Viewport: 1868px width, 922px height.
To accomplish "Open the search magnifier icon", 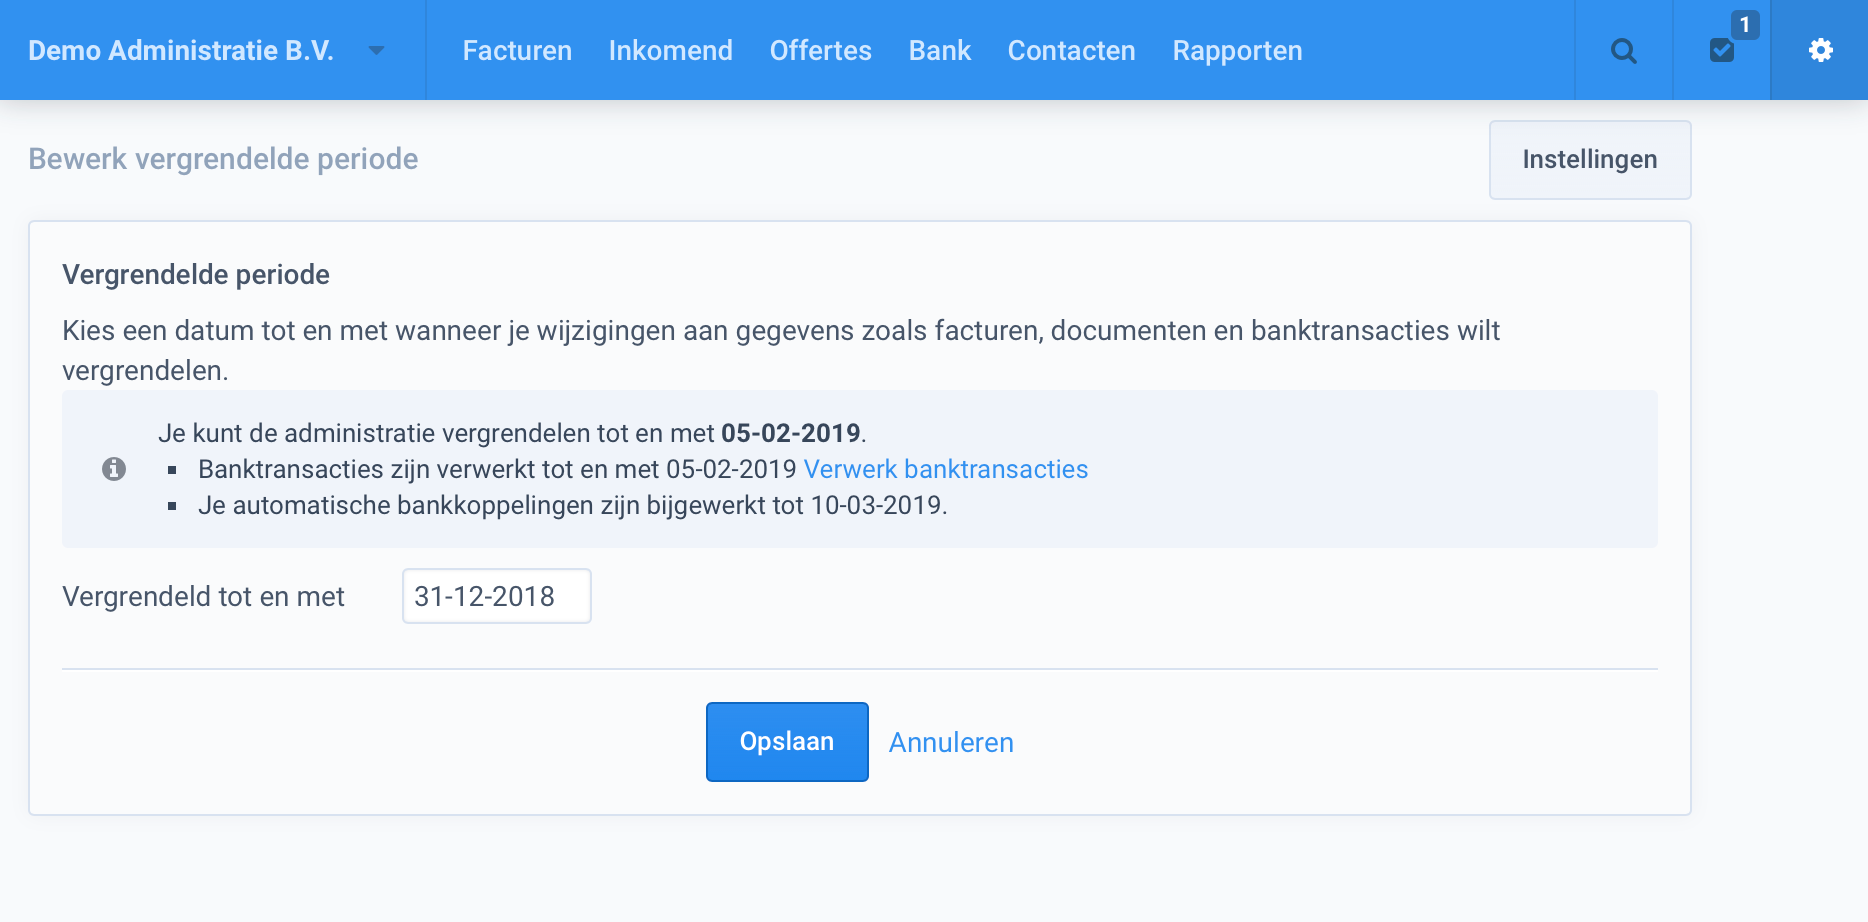I will pyautogui.click(x=1623, y=50).
